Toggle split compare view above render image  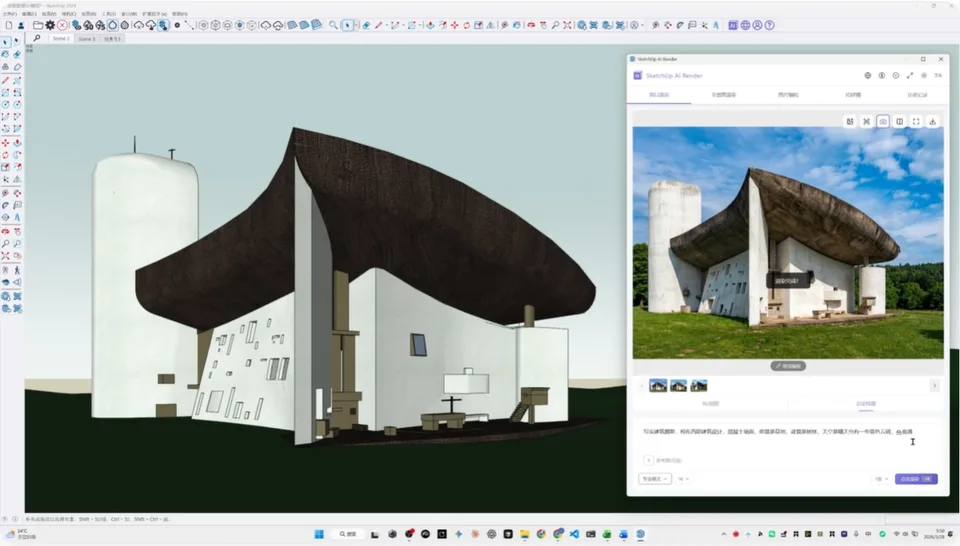(x=899, y=121)
